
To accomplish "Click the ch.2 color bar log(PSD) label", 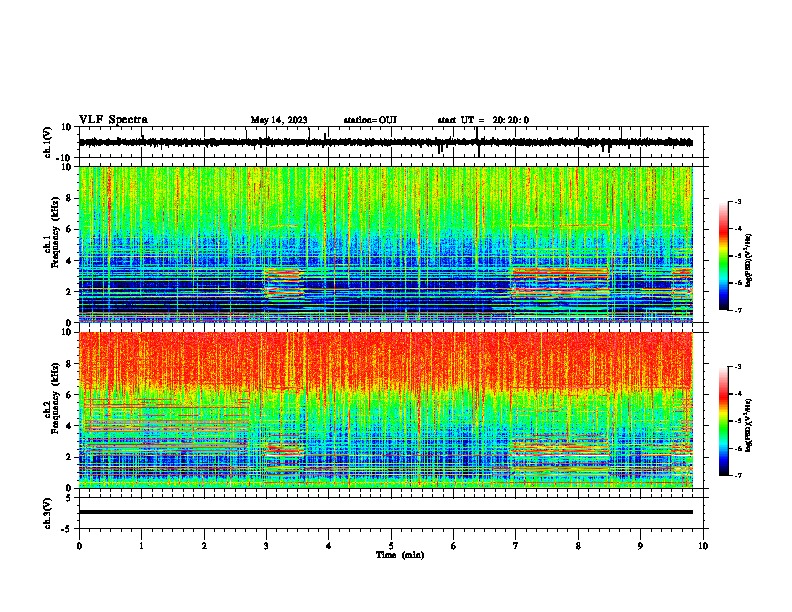I will (x=748, y=425).
